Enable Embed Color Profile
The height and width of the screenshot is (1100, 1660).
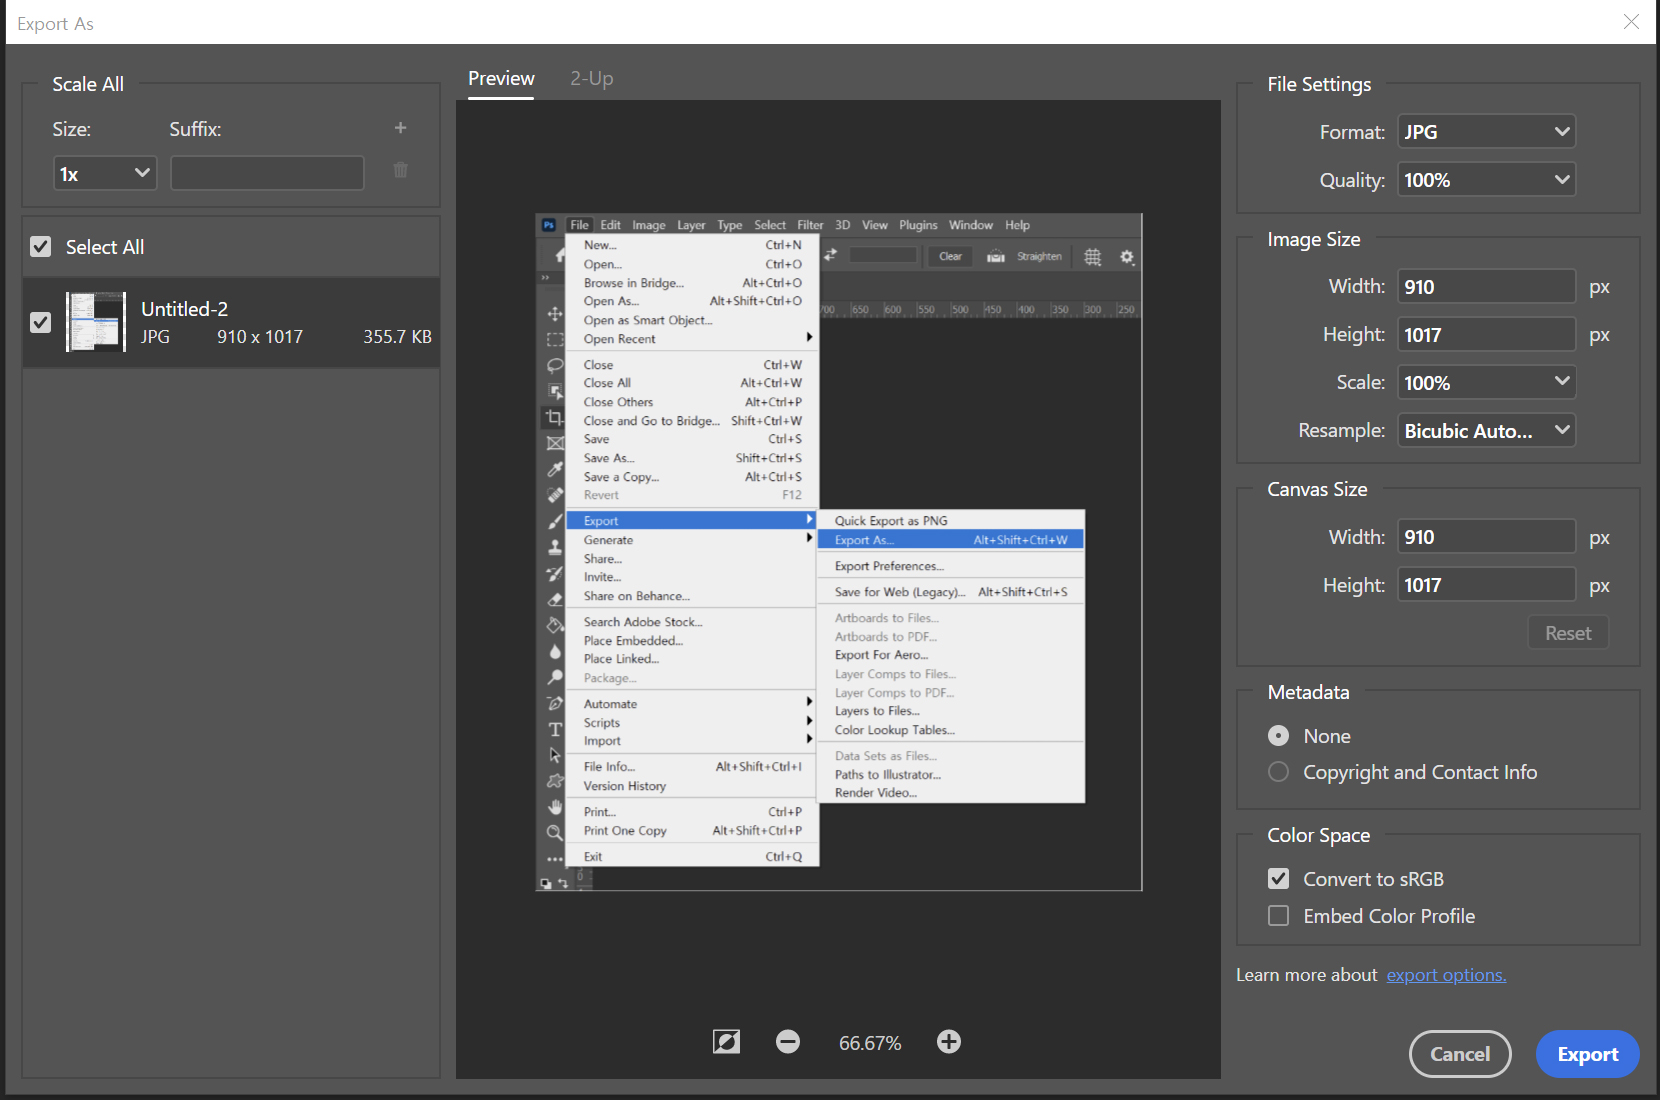tap(1278, 916)
